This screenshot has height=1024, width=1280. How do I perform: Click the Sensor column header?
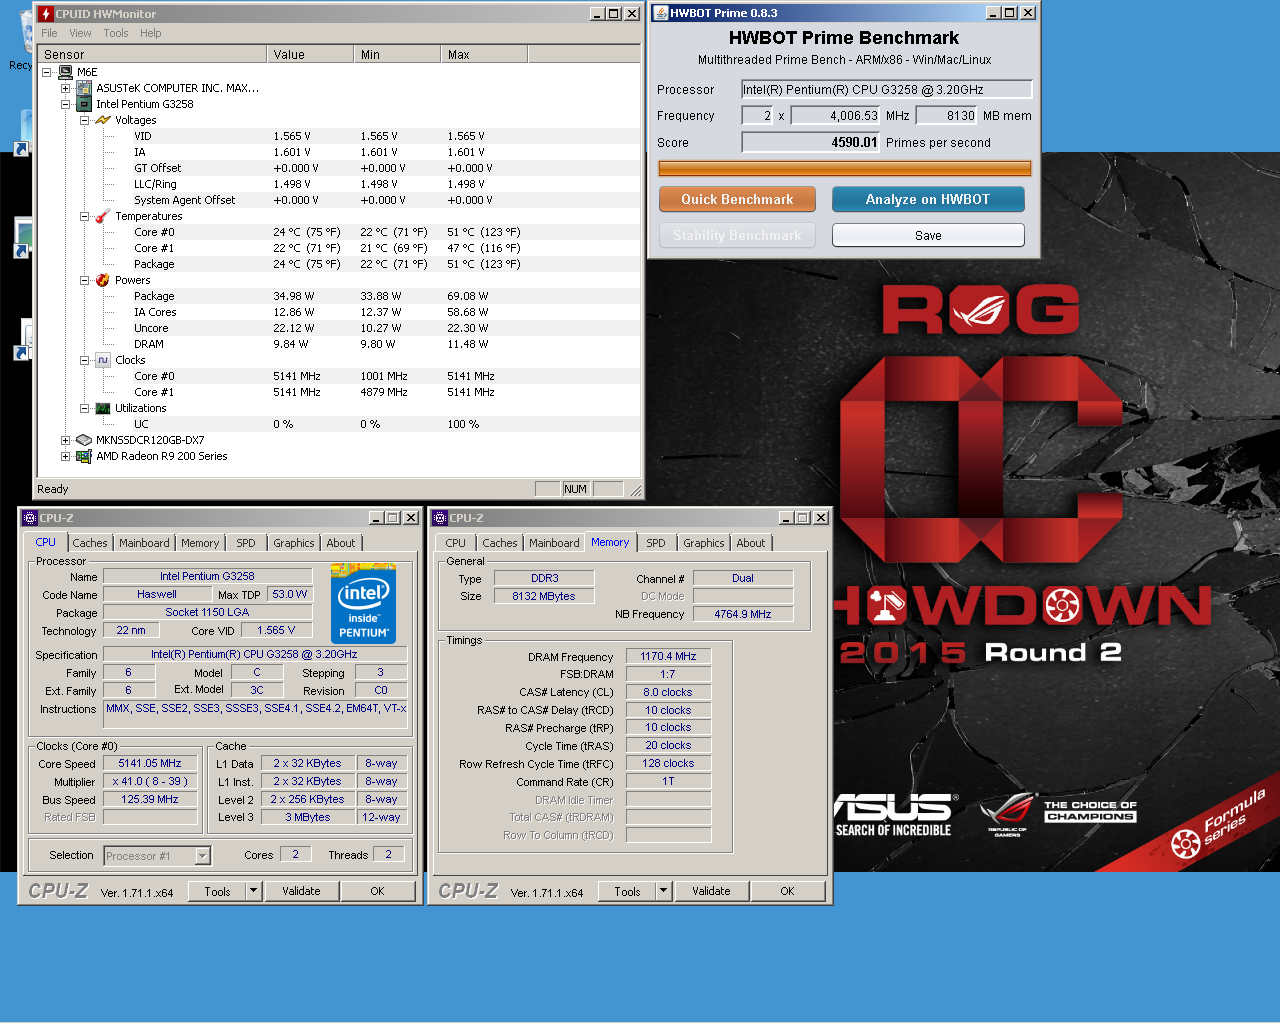click(152, 54)
